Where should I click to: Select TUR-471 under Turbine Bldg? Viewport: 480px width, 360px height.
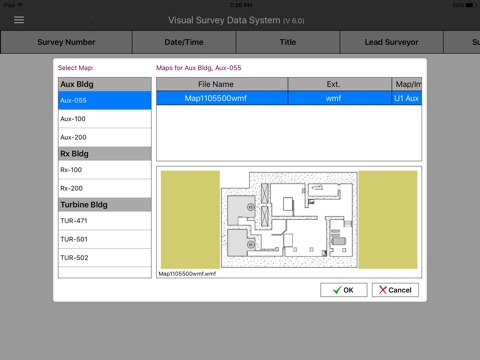[105, 221]
